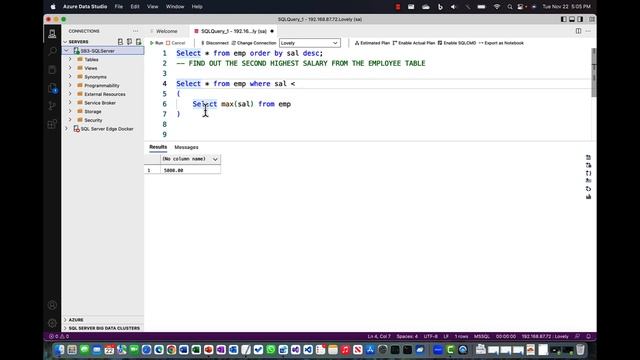Open the Help menu
This screenshot has width=640, height=360.
pyautogui.click(x=197, y=7)
